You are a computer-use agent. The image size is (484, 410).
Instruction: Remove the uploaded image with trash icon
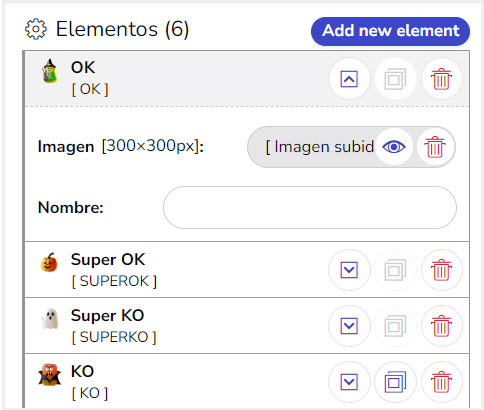435,147
